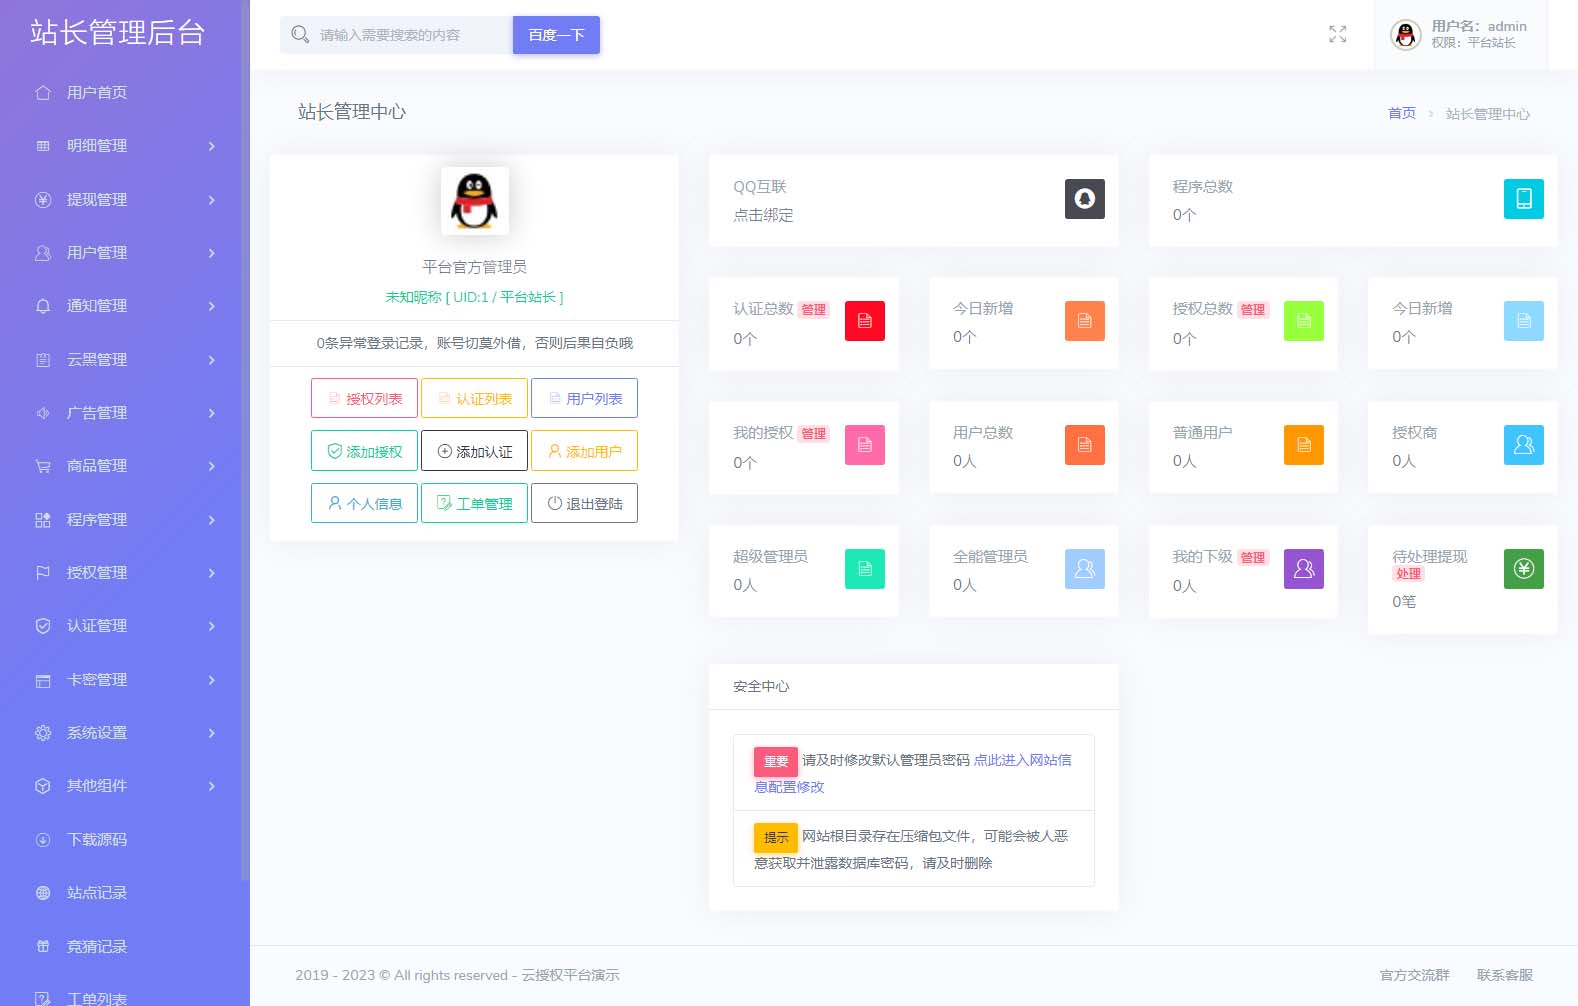The image size is (1578, 1006).
Task: Click the fullscreen toggle icon in header
Action: coord(1337,35)
